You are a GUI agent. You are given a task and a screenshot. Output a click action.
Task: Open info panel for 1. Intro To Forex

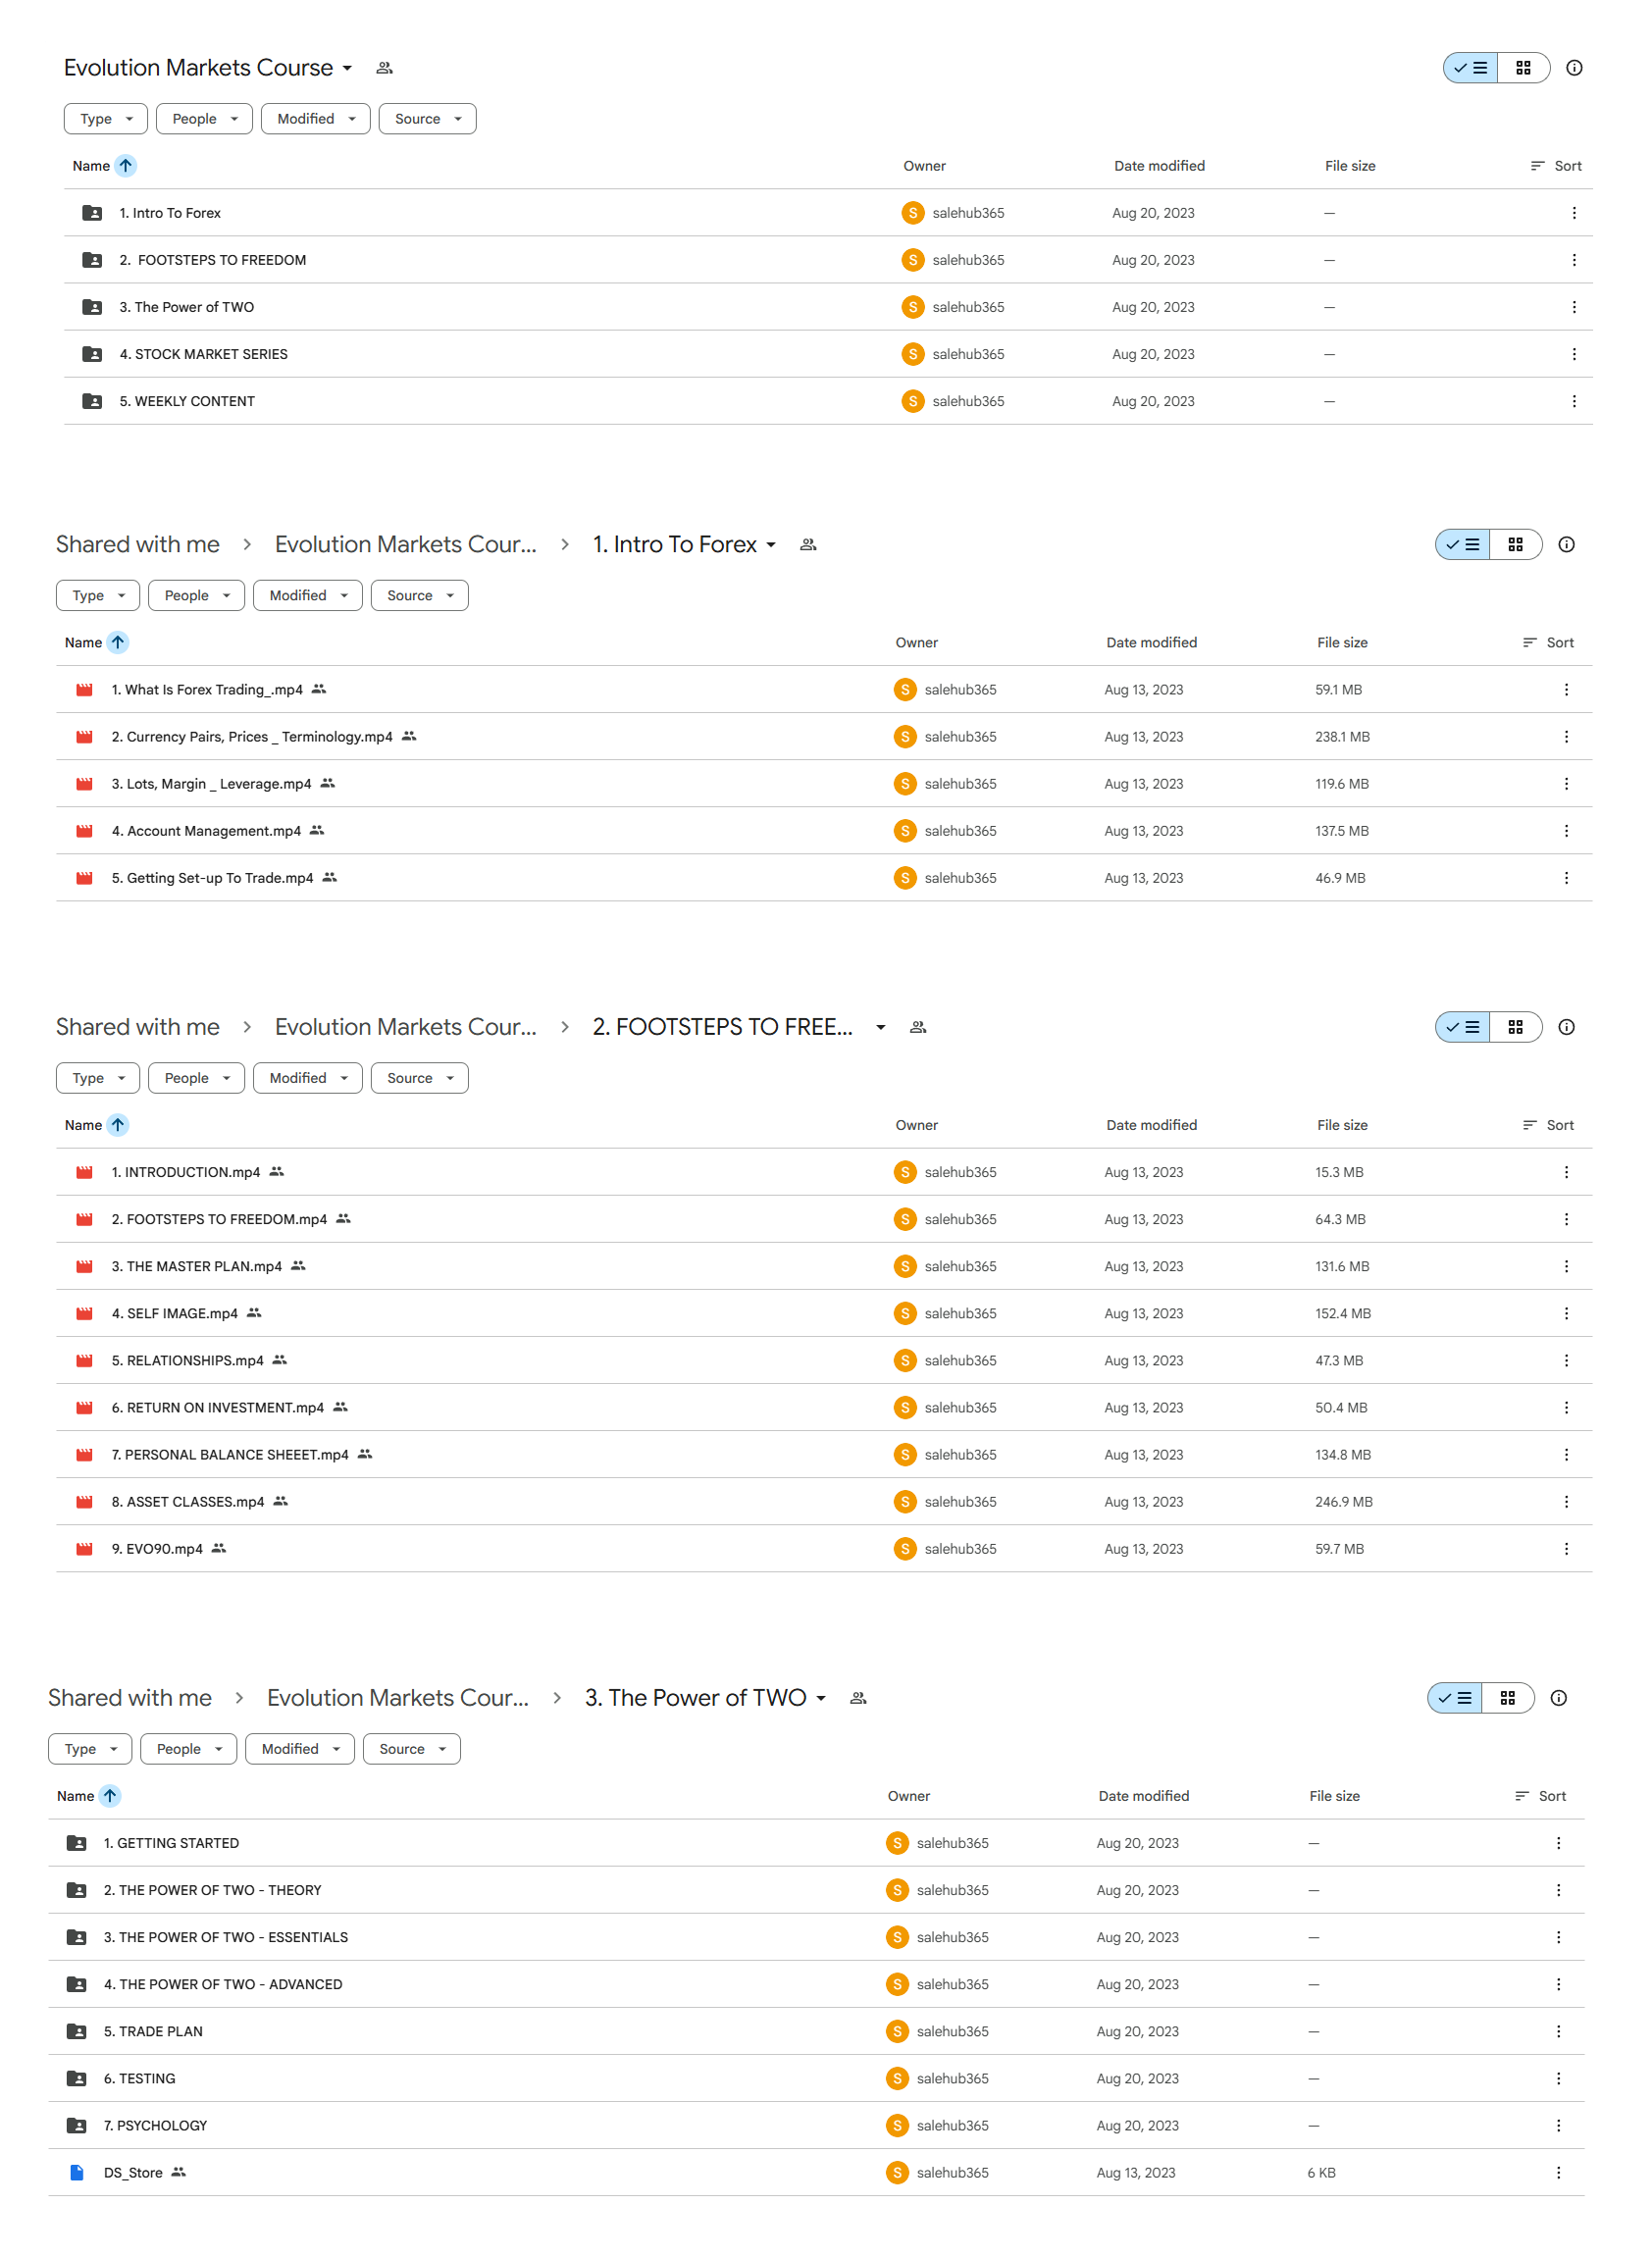[x=1566, y=545]
